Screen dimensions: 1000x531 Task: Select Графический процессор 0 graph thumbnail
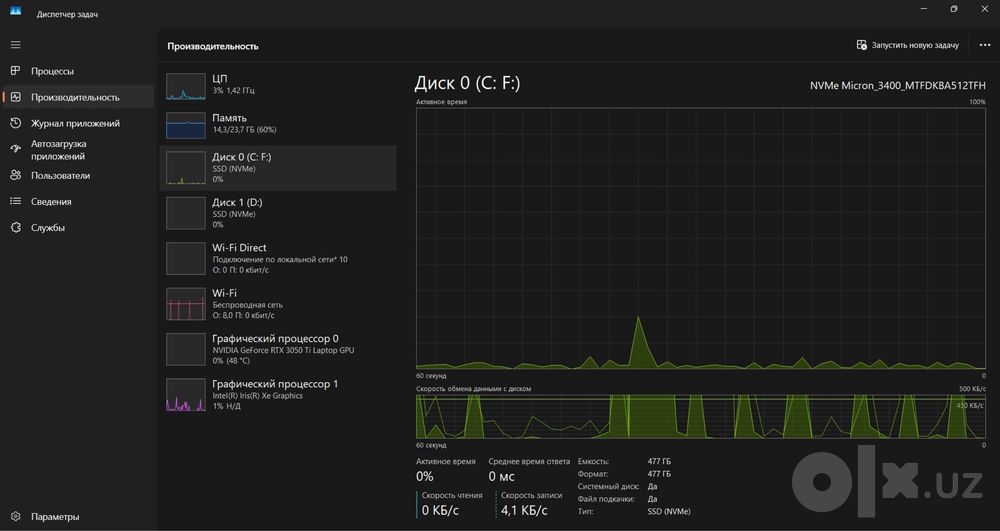186,349
